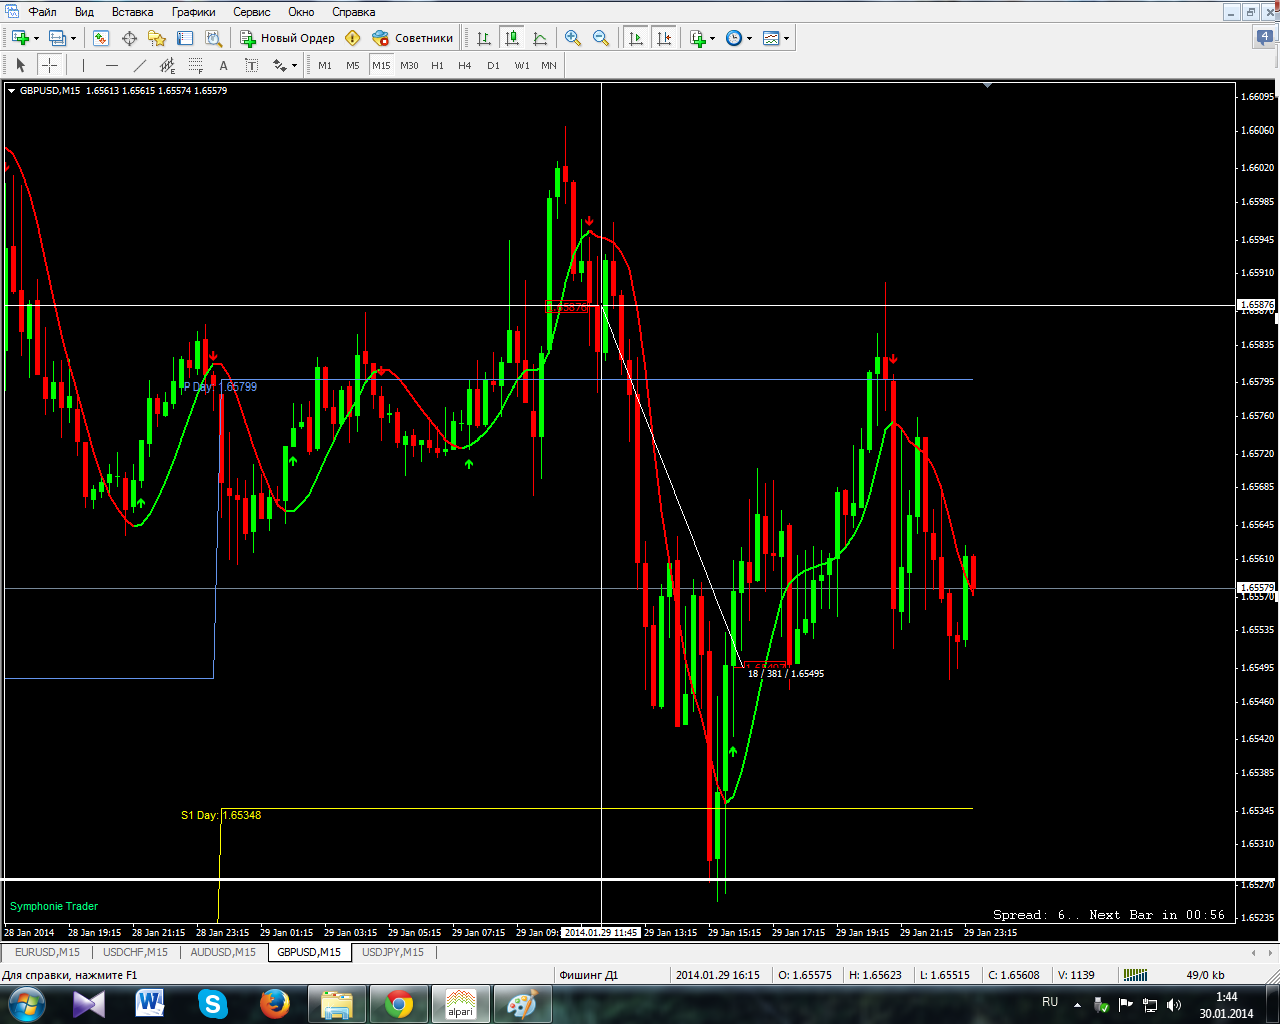The image size is (1280, 1026).
Task: Show the Market Watch window
Action: point(101,38)
